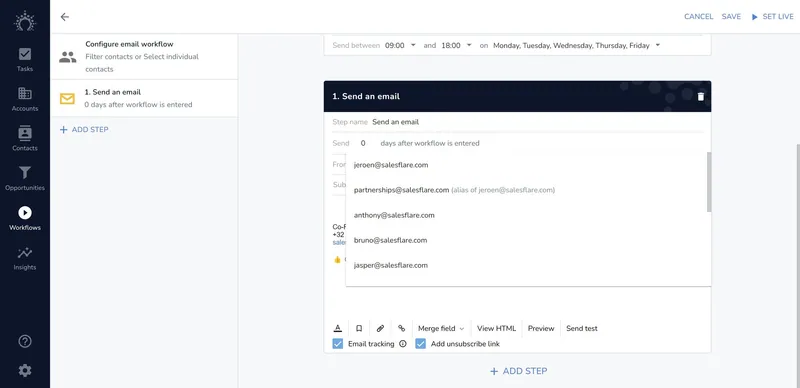Attach a file with paperclip icon
Image resolution: width=800 pixels, height=388 pixels.
(380, 328)
